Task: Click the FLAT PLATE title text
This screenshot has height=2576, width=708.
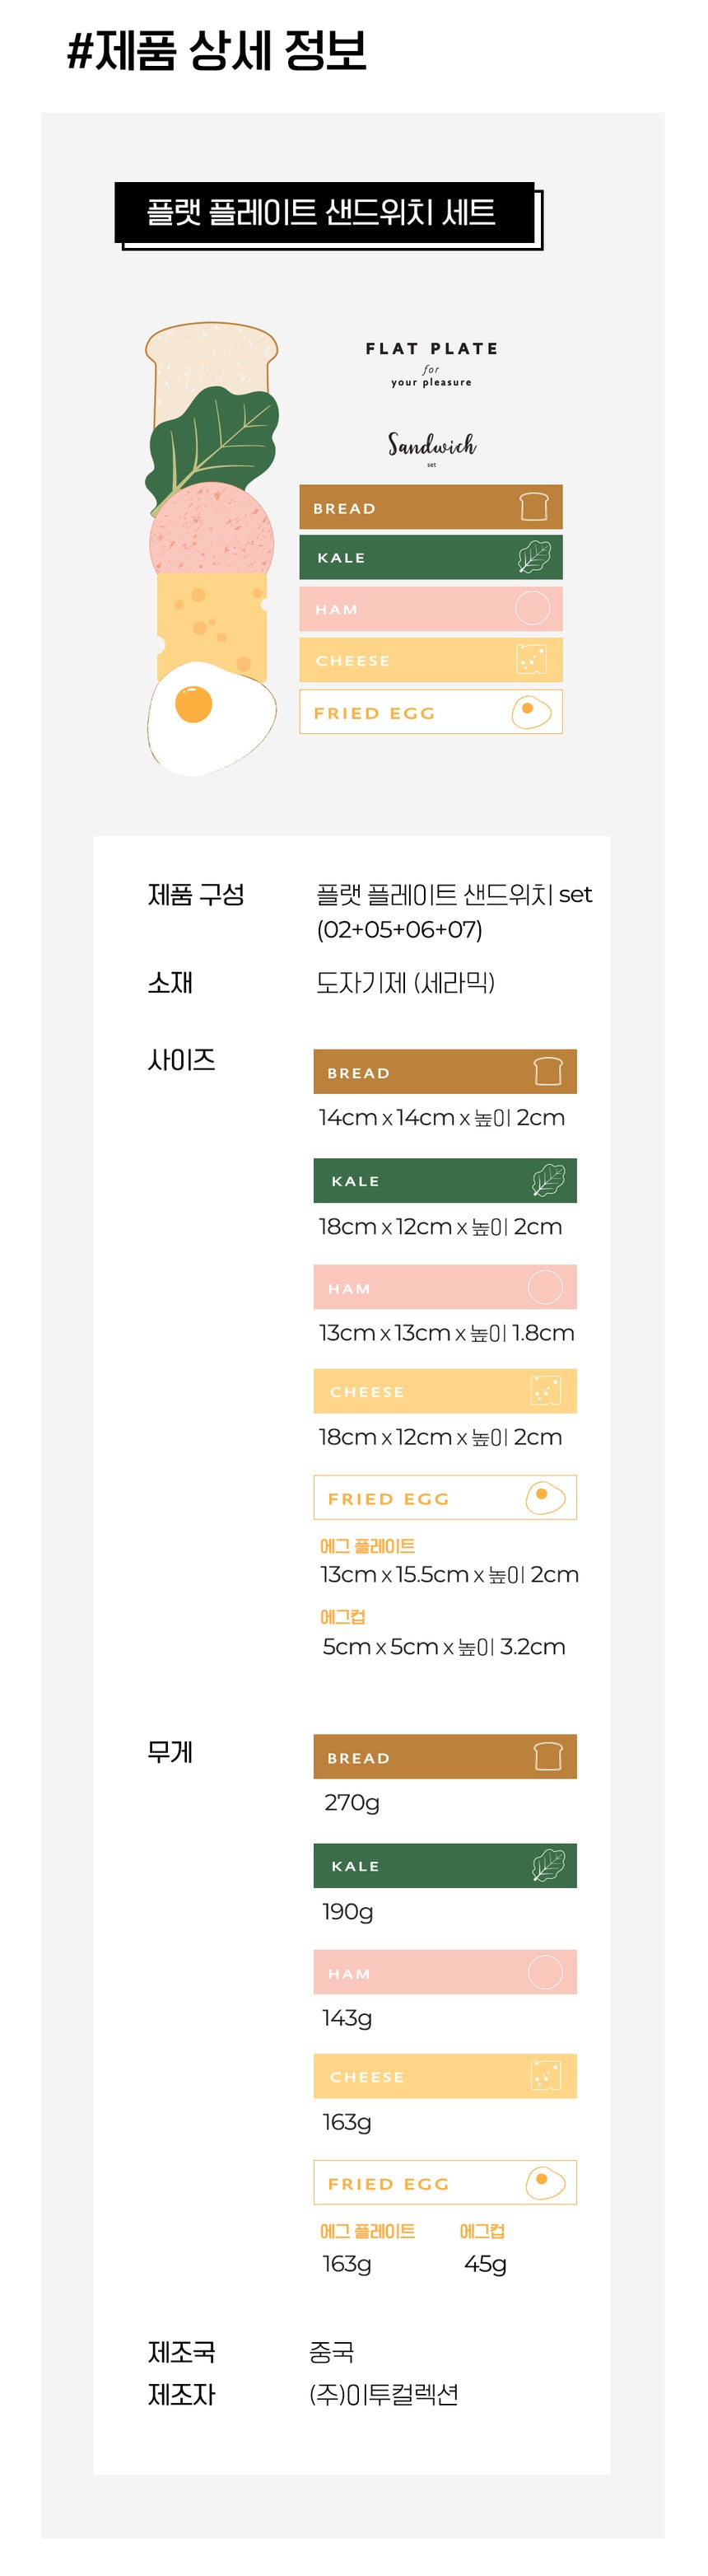Action: tap(432, 349)
